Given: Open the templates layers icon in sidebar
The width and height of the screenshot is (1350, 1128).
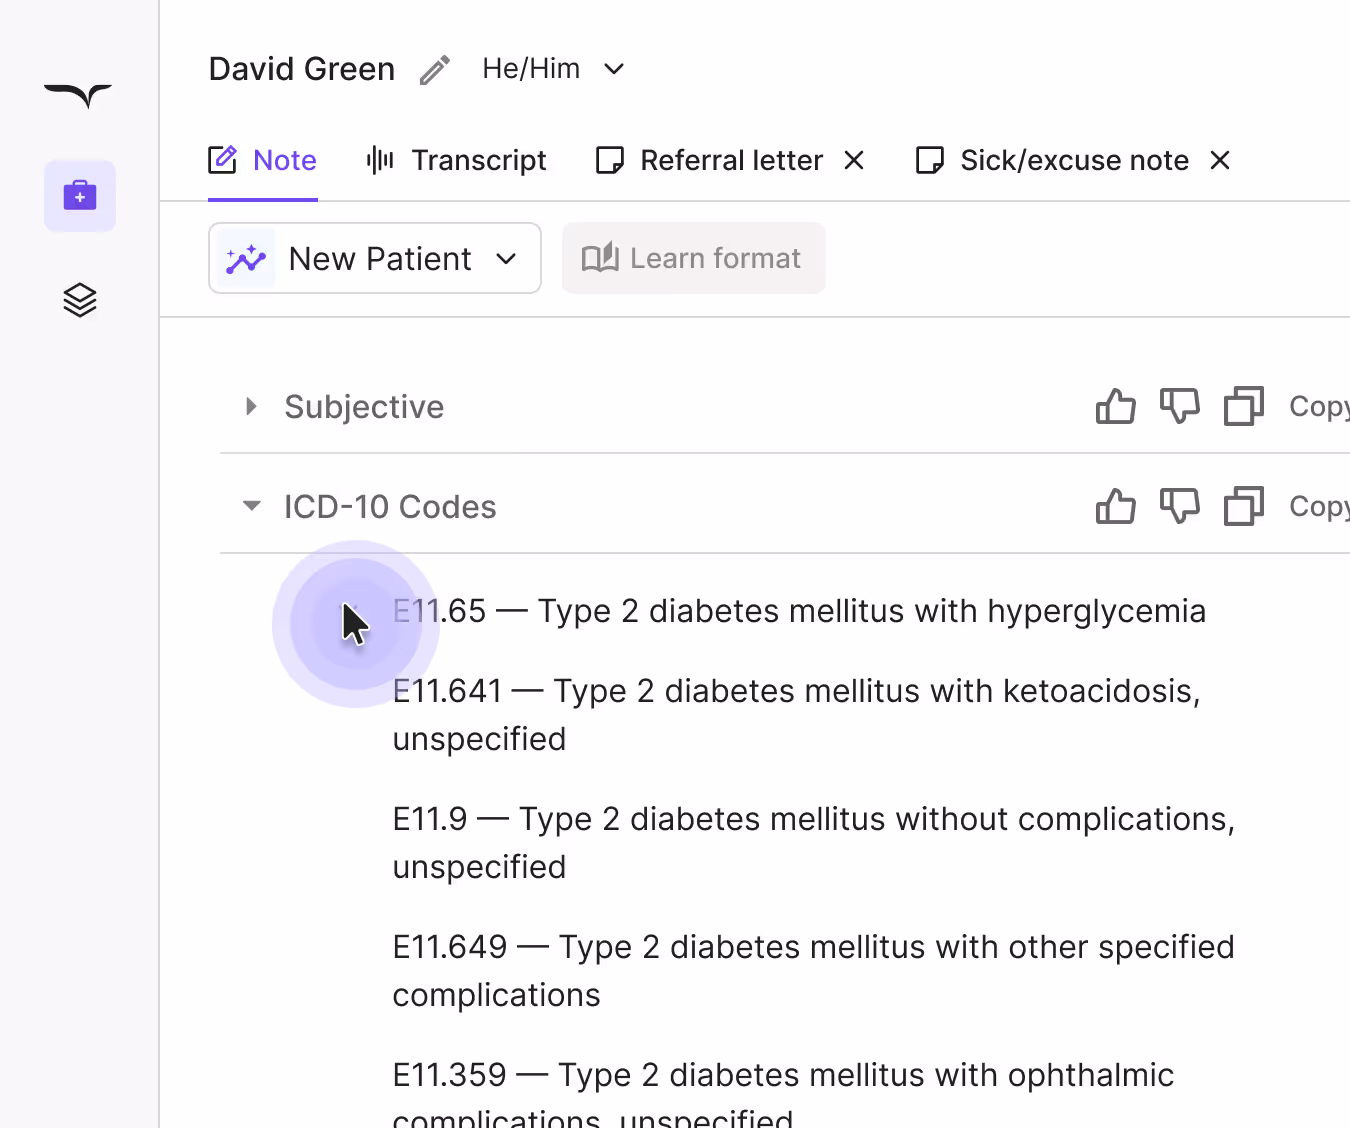Looking at the screenshot, I should coord(80,300).
